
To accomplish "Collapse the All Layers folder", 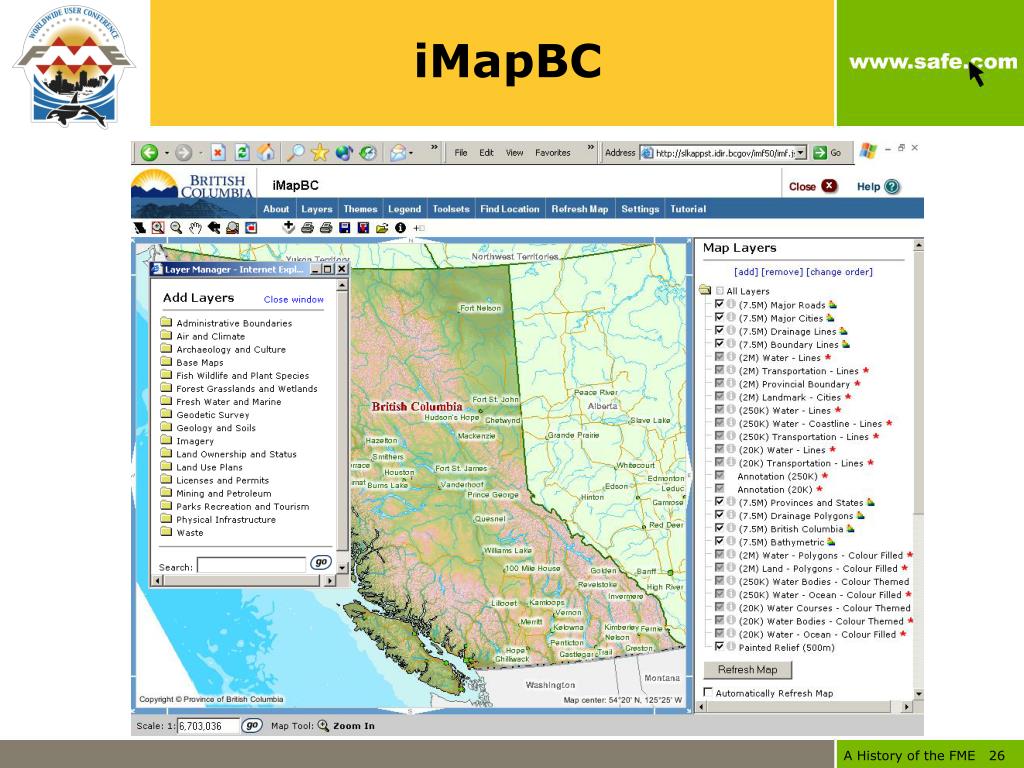I will pyautogui.click(x=705, y=290).
